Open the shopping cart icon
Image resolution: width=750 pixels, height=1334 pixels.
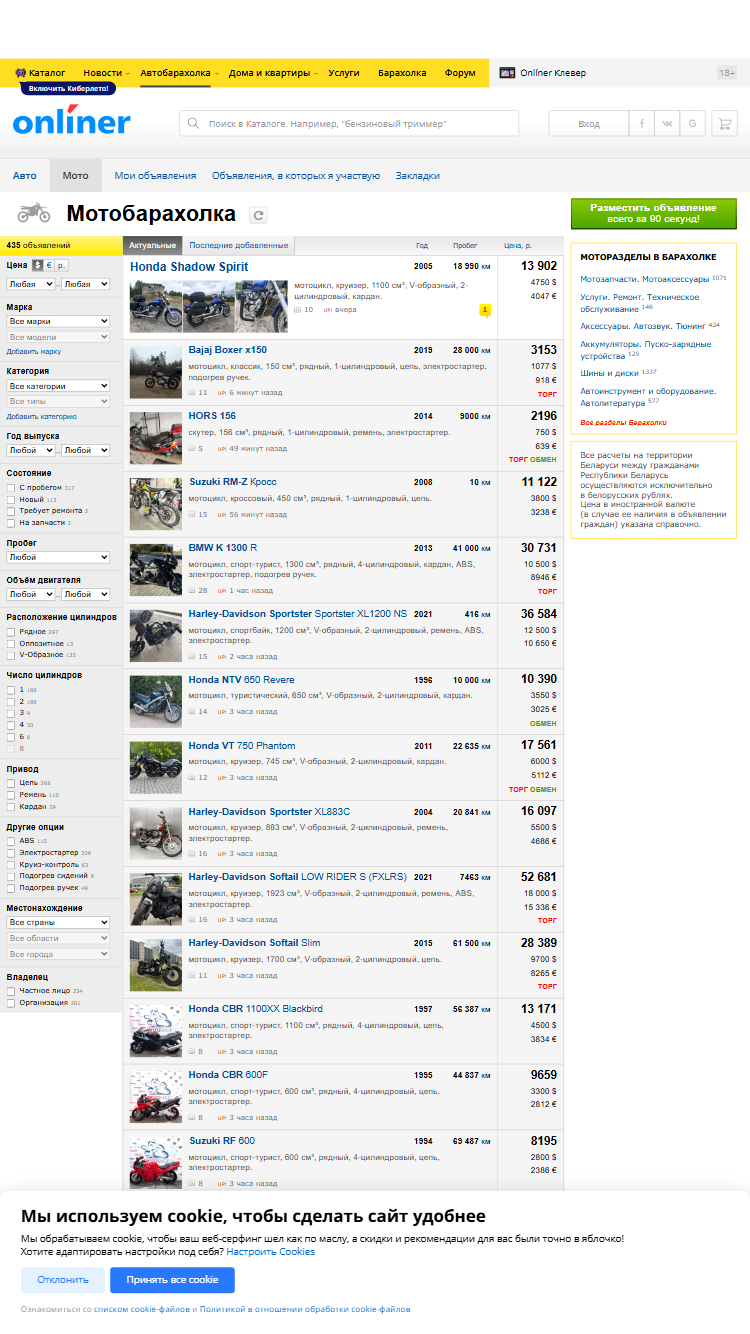tap(722, 123)
